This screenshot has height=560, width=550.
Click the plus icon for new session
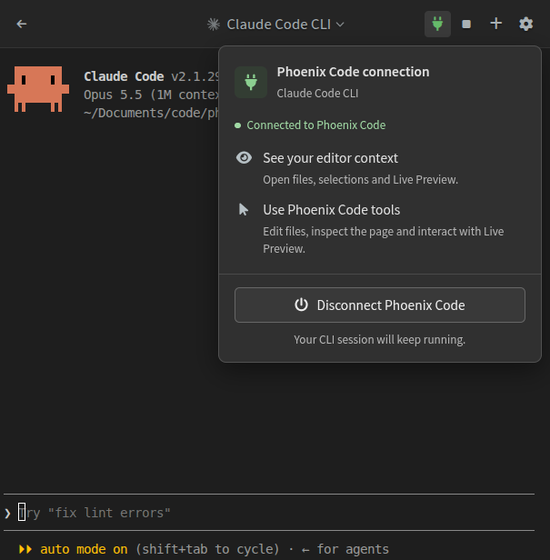point(496,24)
